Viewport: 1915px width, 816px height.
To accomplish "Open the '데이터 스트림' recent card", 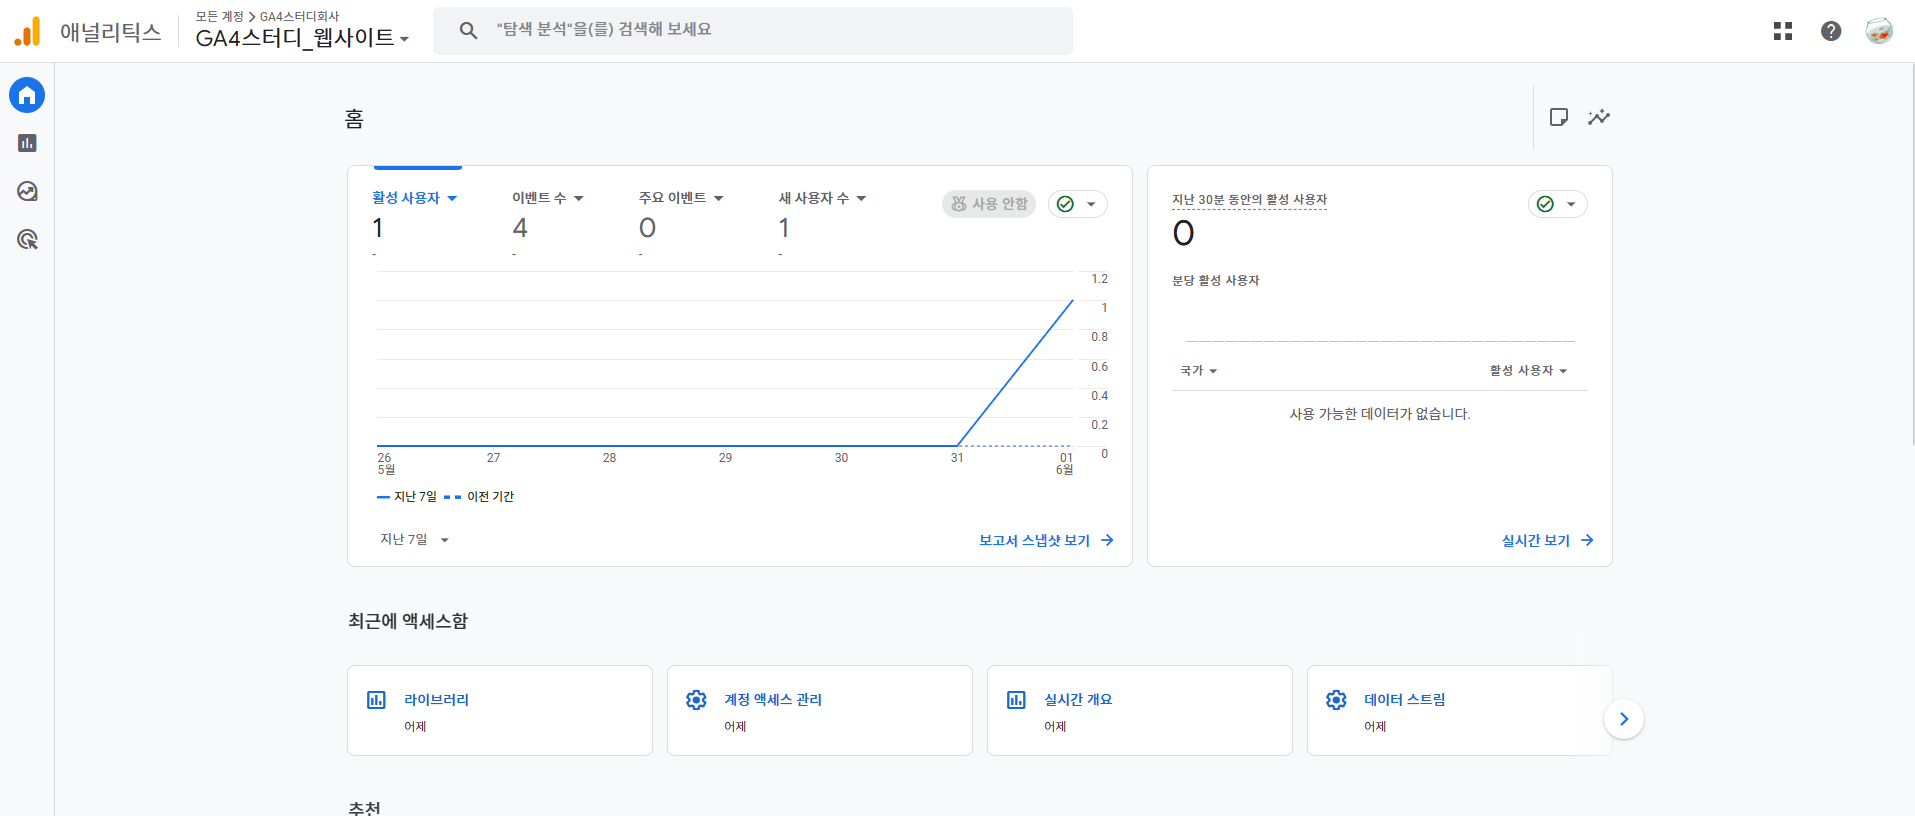I will pyautogui.click(x=1458, y=710).
